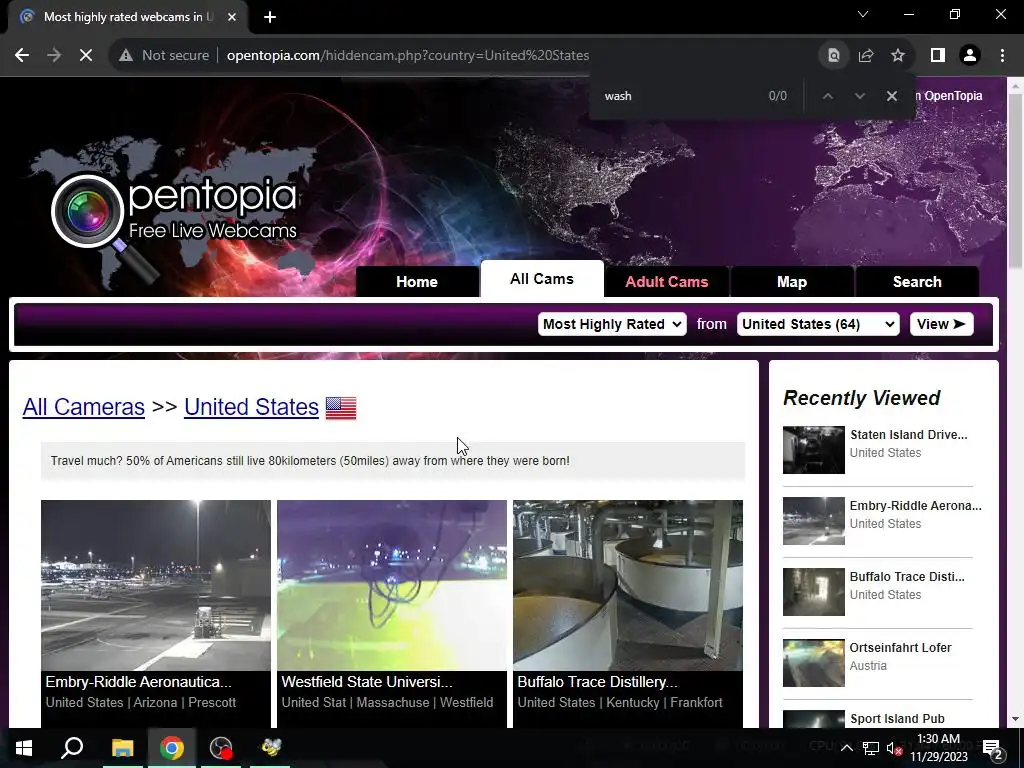The height and width of the screenshot is (768, 1024).
Task: Click Chrome icon in the taskbar
Action: (172, 748)
